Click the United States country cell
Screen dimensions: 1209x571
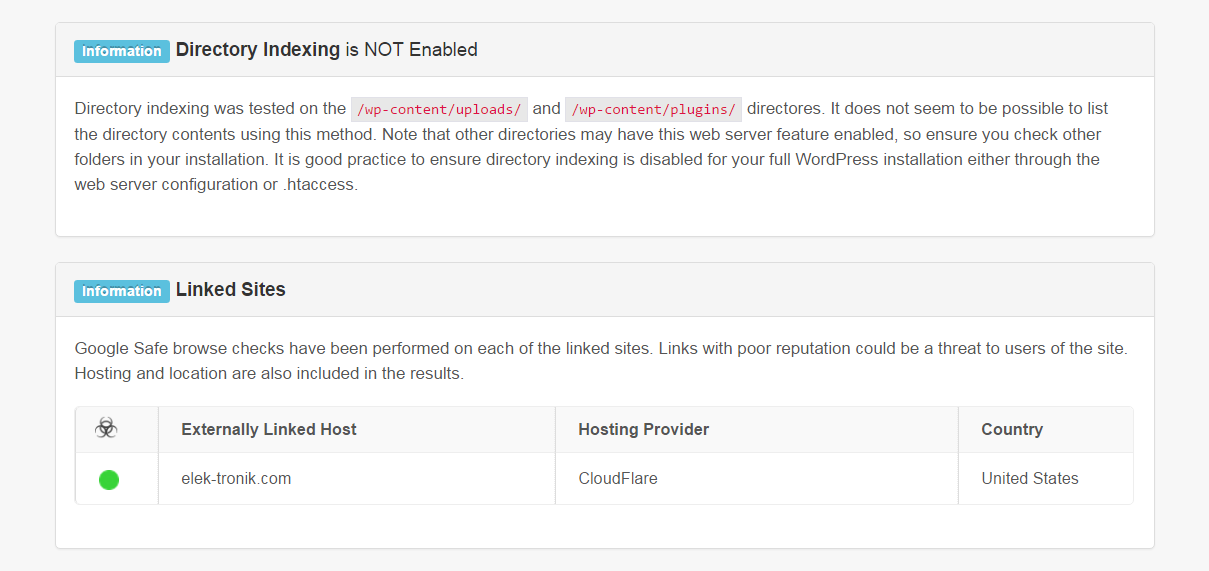[1030, 478]
